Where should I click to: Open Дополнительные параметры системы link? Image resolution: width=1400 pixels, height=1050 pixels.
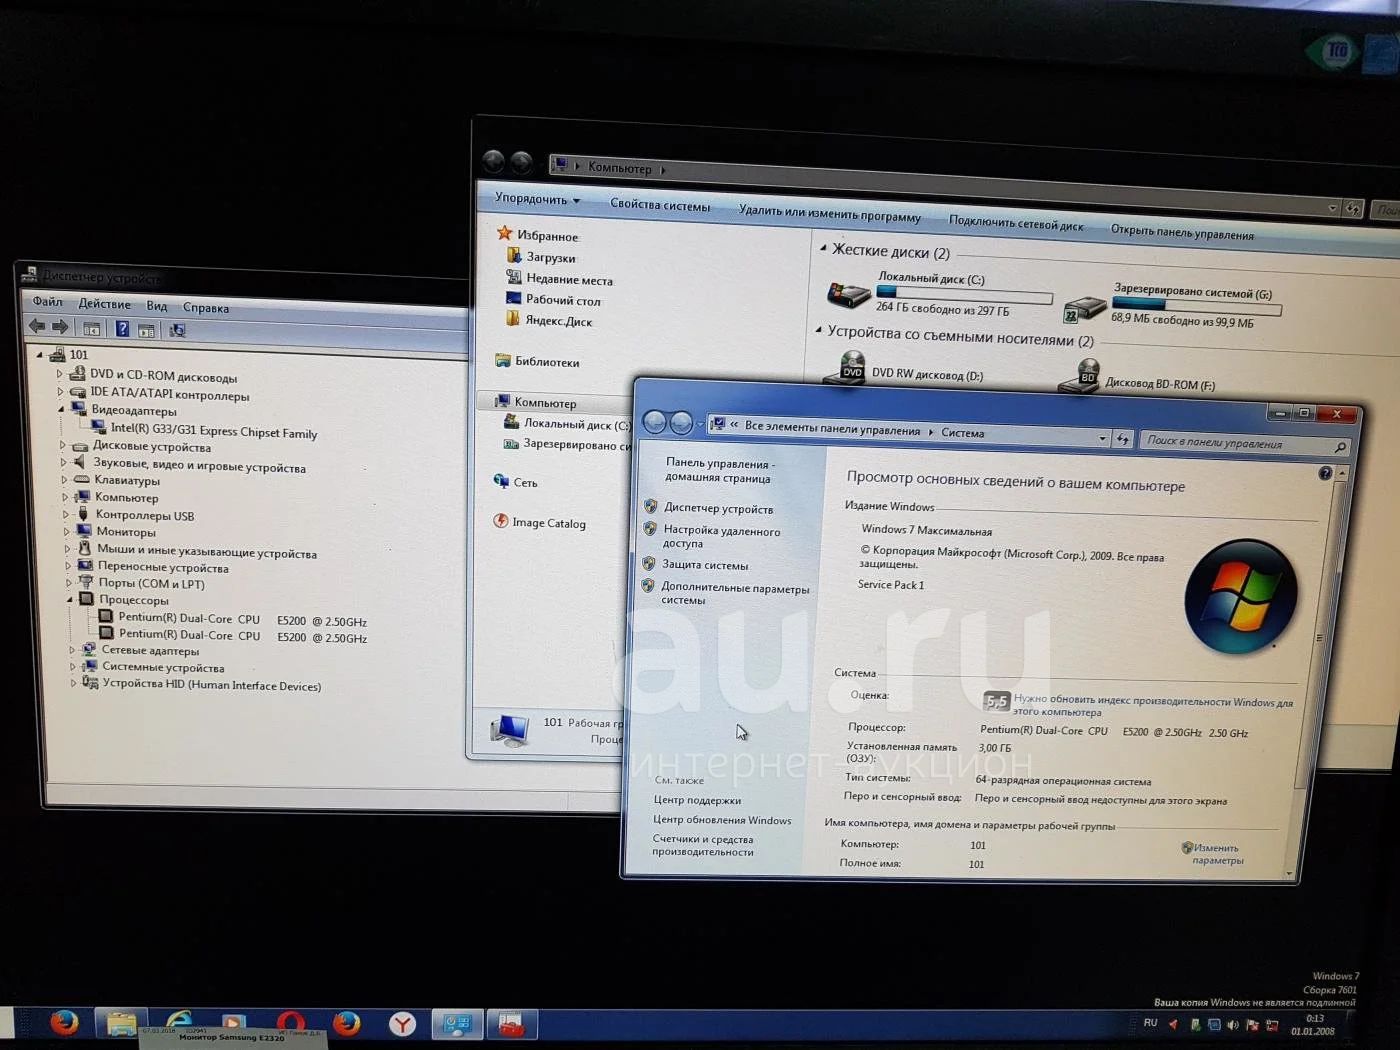tap(735, 594)
